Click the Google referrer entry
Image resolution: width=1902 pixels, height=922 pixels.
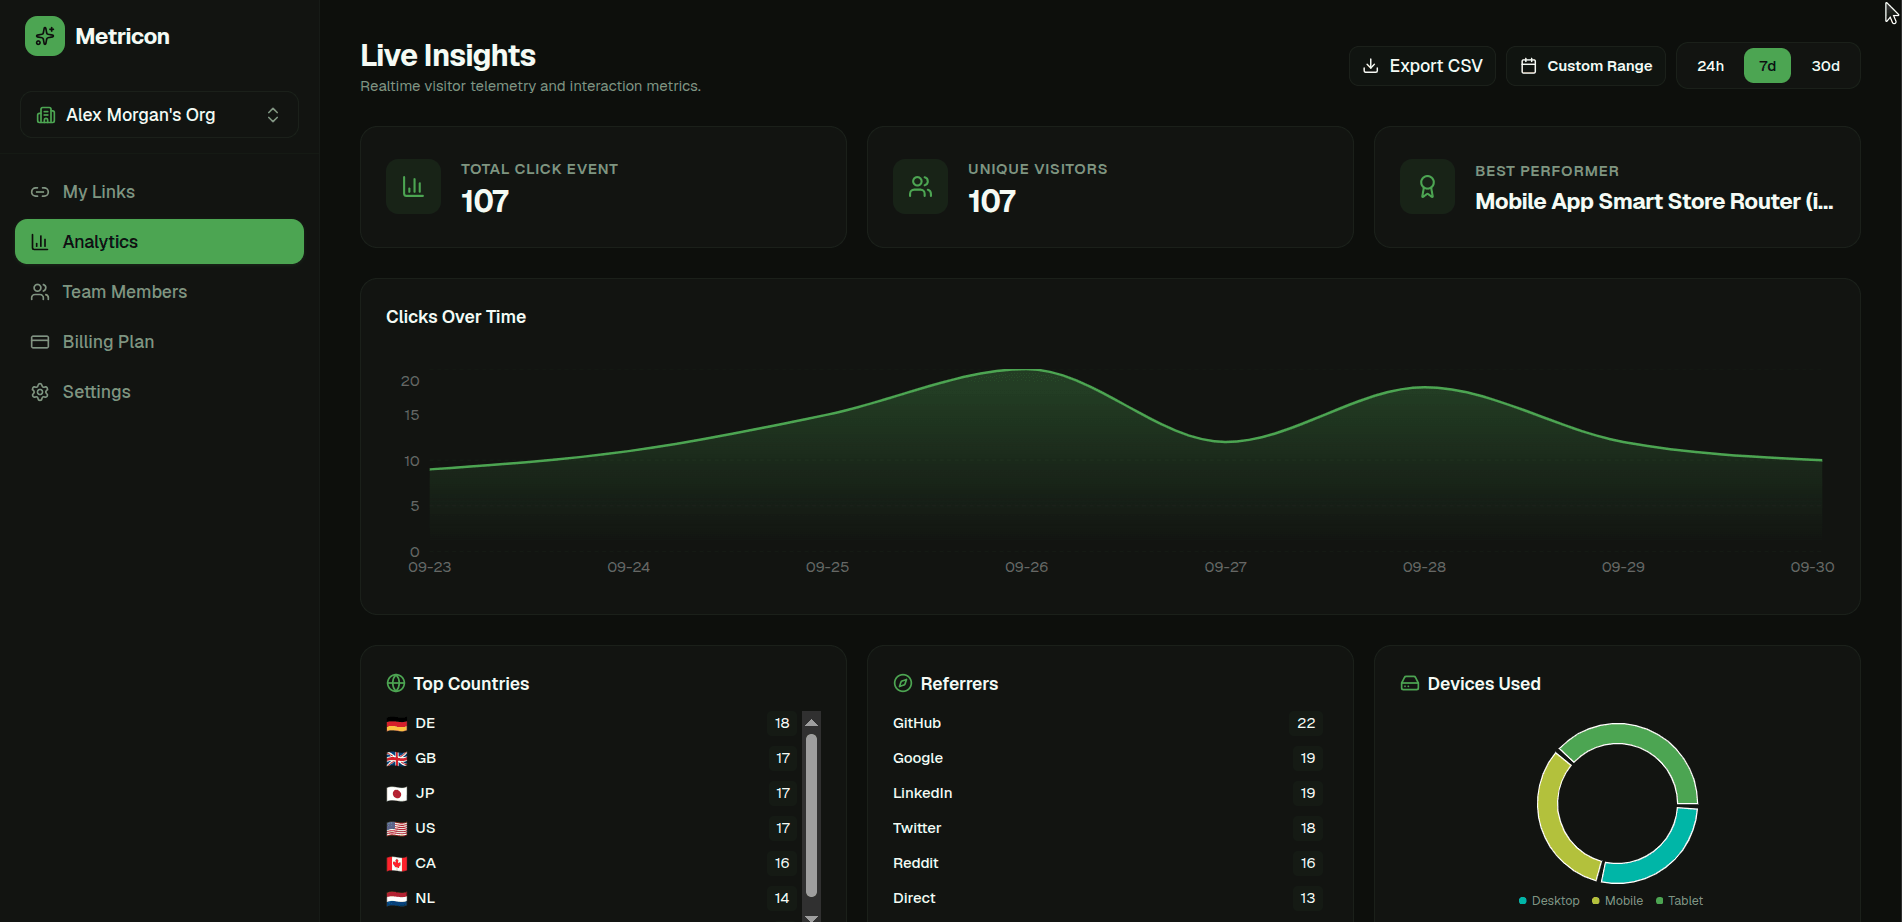(x=1108, y=758)
